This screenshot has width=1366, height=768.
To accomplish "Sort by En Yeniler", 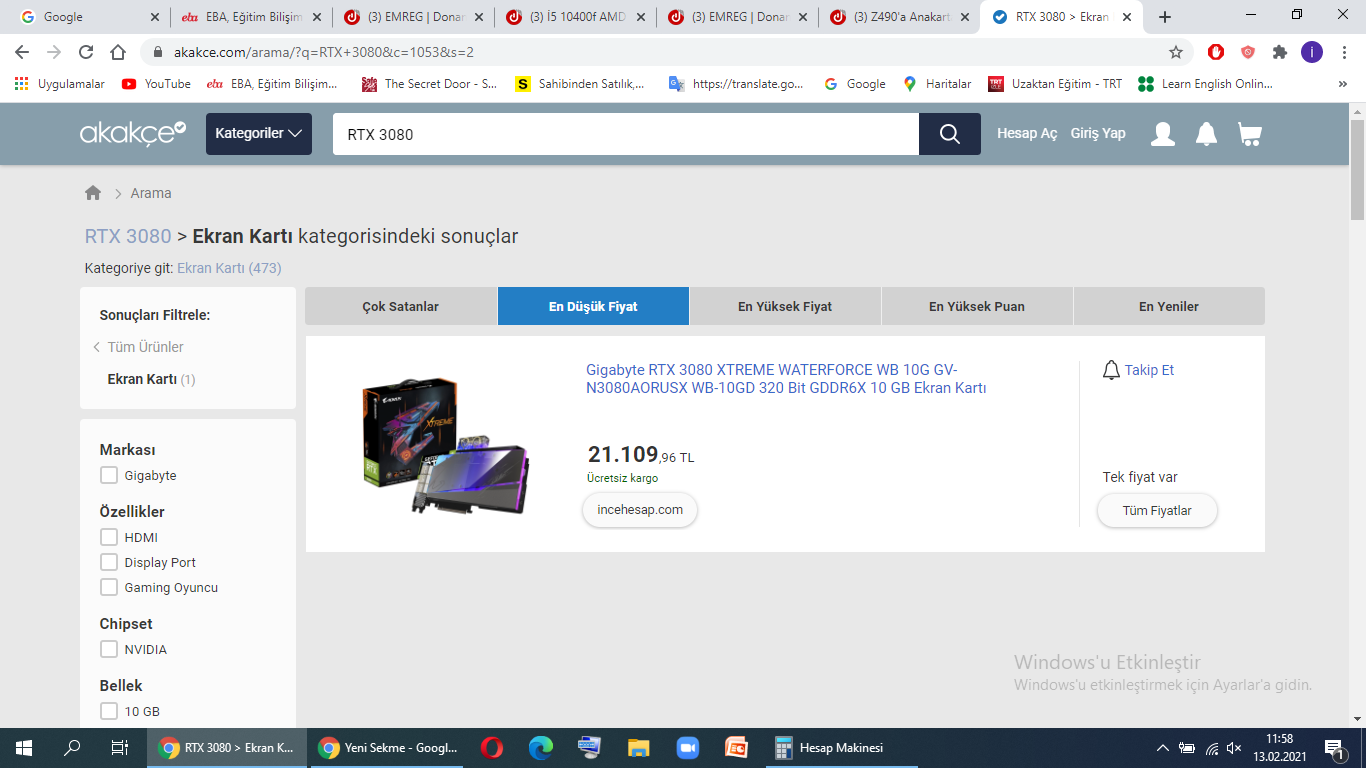I will pyautogui.click(x=1169, y=306).
